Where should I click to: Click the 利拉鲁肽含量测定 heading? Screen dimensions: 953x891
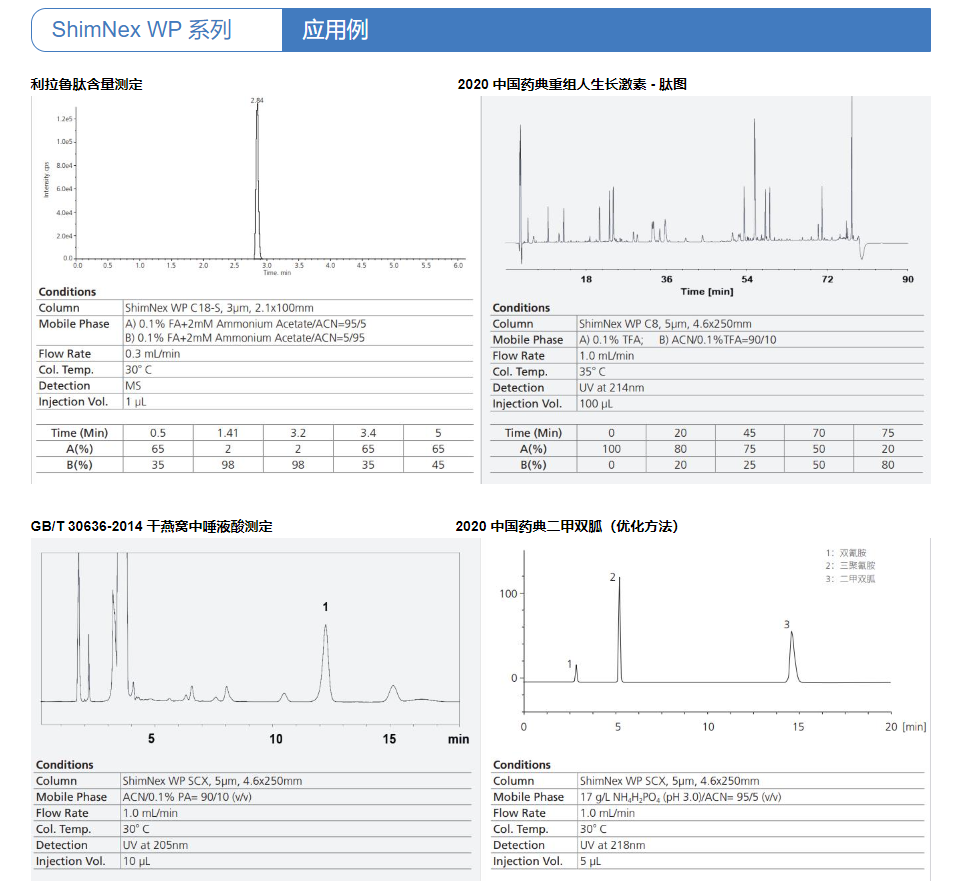click(87, 84)
